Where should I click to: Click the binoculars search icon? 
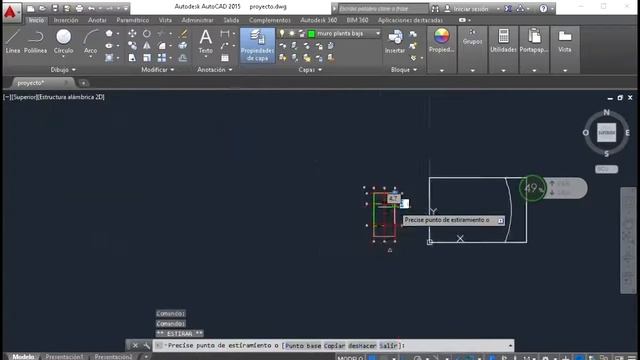(x=435, y=8)
